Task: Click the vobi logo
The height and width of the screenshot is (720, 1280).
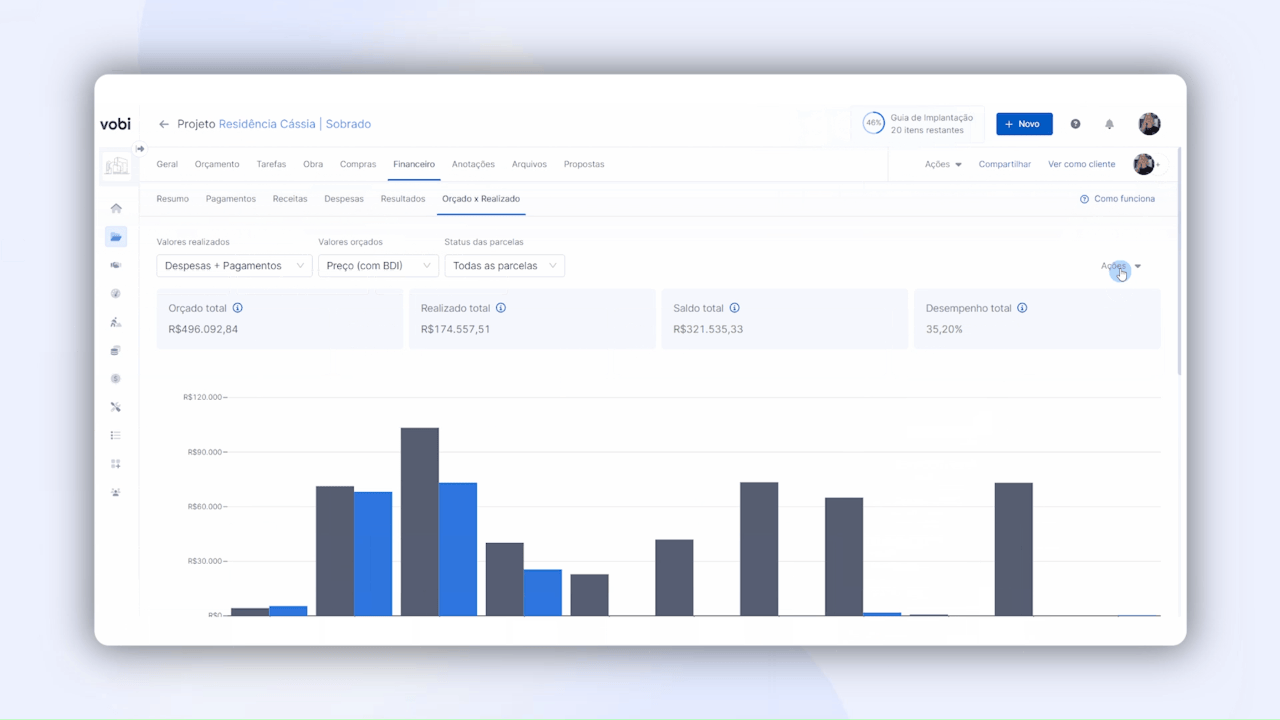Action: point(115,124)
